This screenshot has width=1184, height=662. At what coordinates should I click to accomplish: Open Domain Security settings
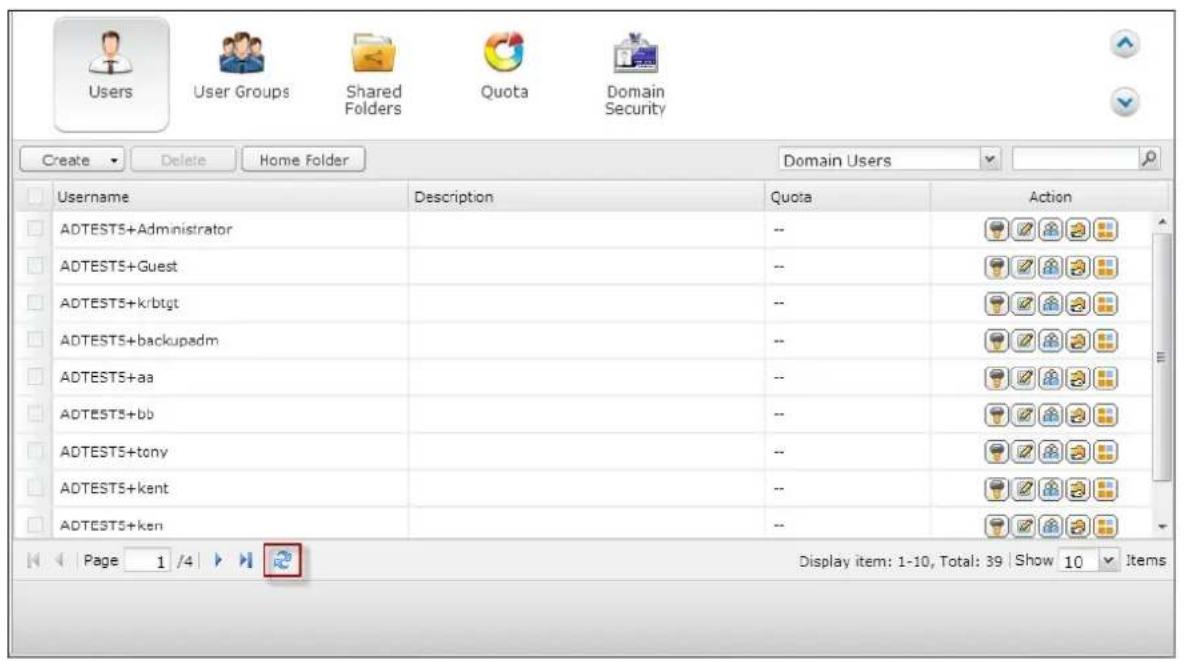635,74
